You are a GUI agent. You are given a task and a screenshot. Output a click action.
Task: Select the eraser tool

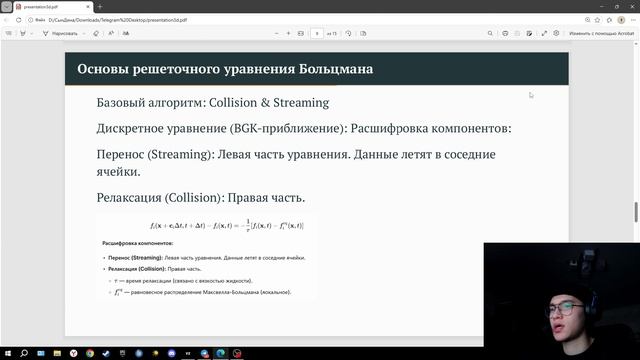96,33
